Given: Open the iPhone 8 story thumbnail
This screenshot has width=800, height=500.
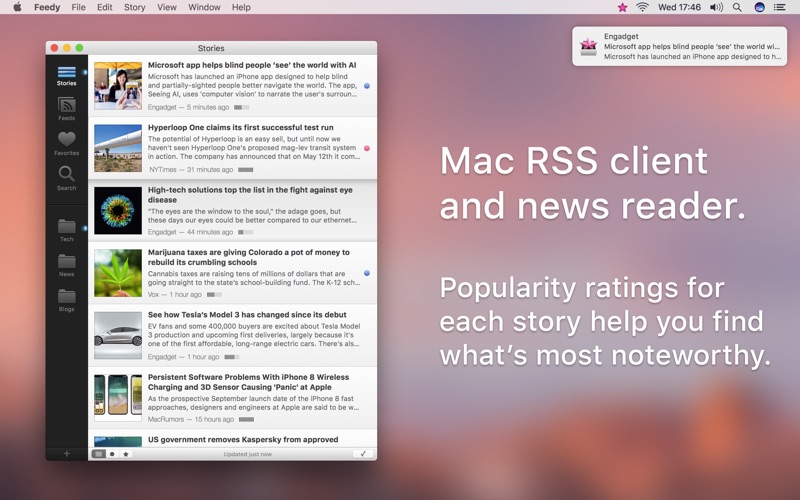Looking at the screenshot, I should click(118, 397).
